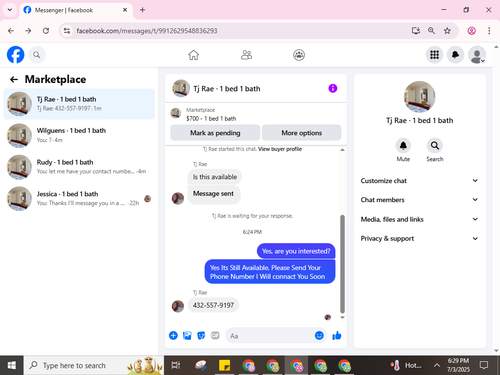Mute the Tj Rae conversation
This screenshot has height=375, width=500.
[x=403, y=146]
